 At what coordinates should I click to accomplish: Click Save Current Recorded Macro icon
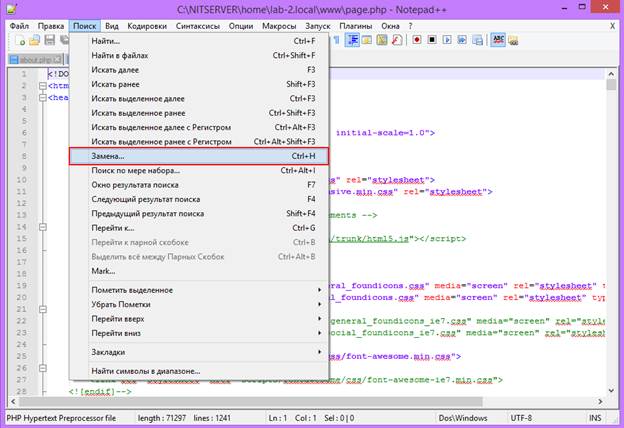(x=477, y=40)
